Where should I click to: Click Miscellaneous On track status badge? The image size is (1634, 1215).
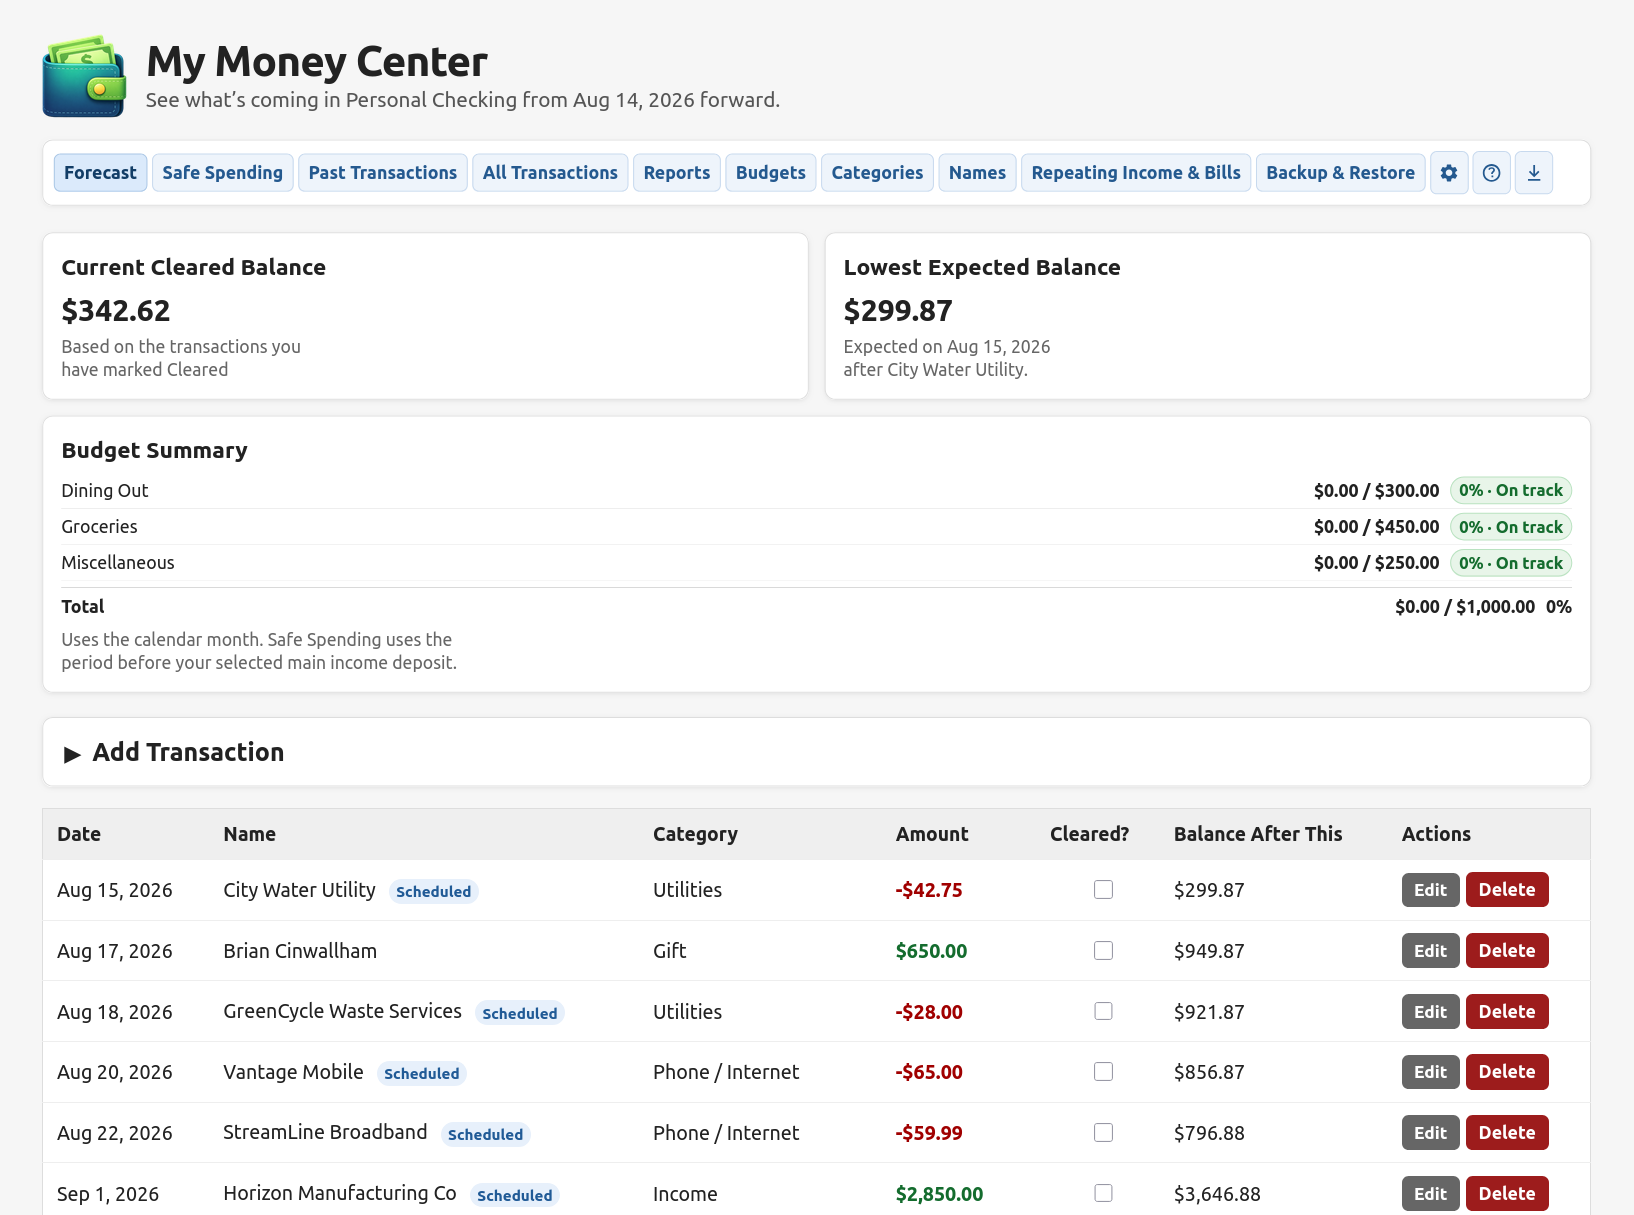tap(1511, 563)
